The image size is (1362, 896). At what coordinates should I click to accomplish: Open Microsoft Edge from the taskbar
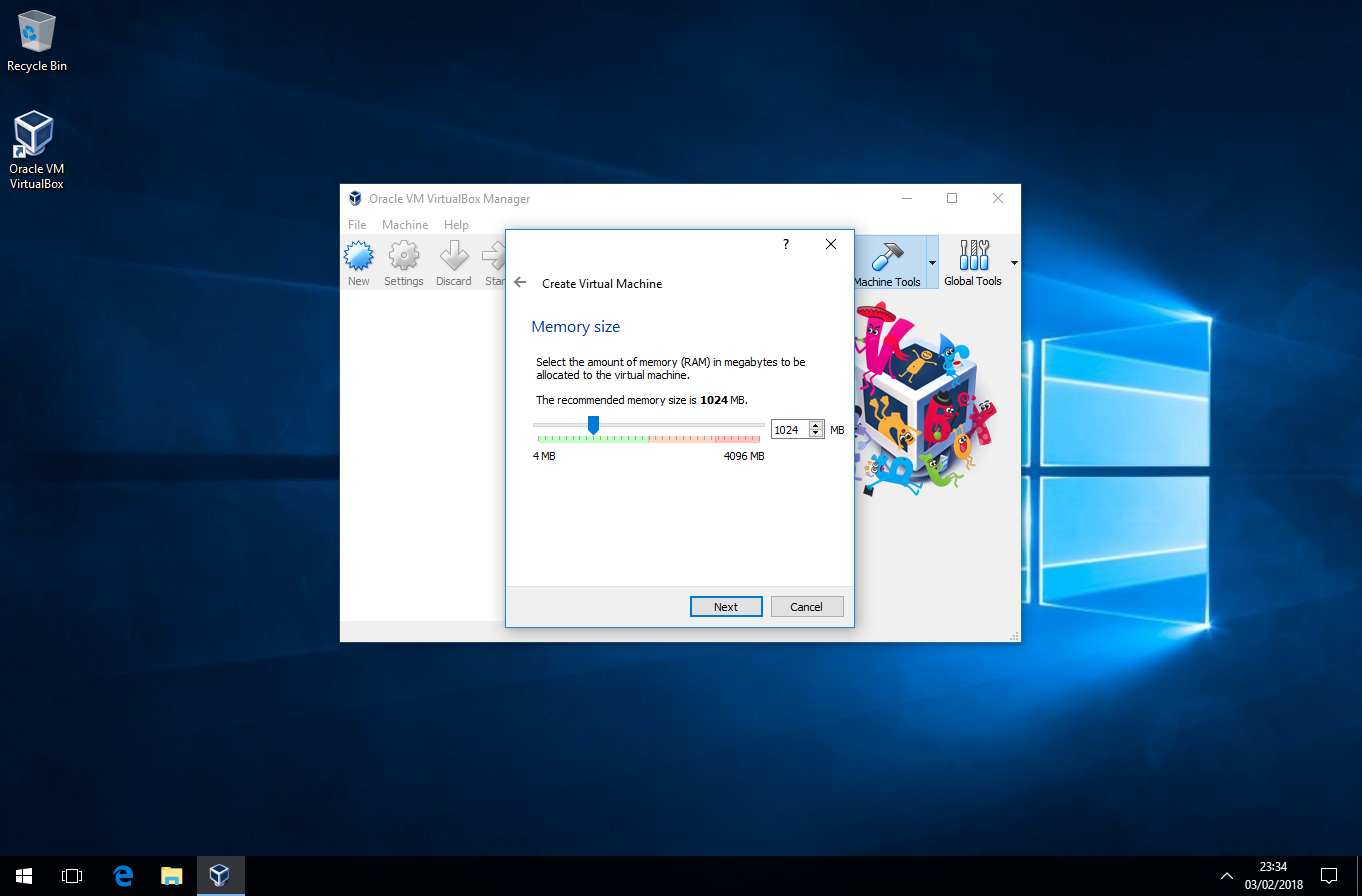pos(123,876)
